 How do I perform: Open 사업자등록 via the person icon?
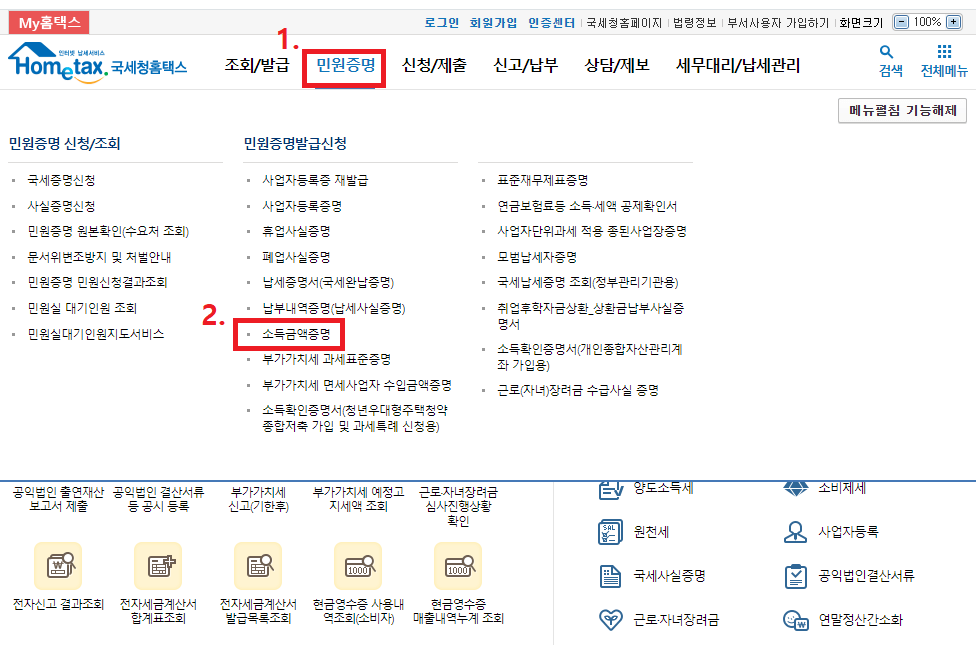795,533
